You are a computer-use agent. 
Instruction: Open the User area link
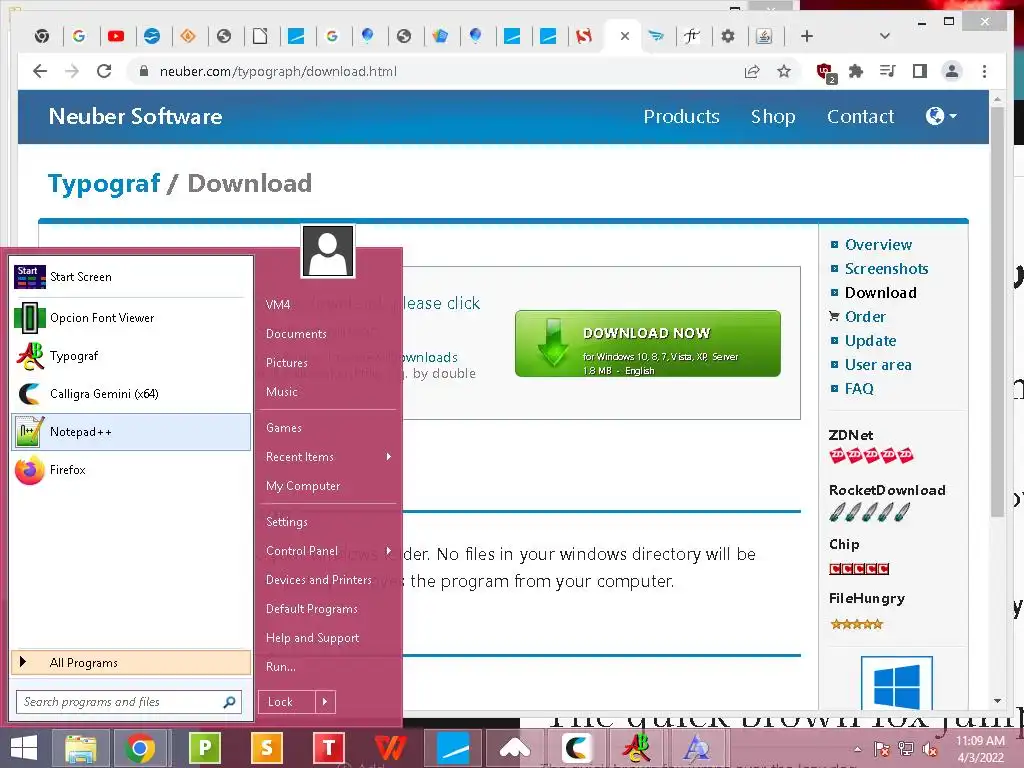click(x=878, y=364)
